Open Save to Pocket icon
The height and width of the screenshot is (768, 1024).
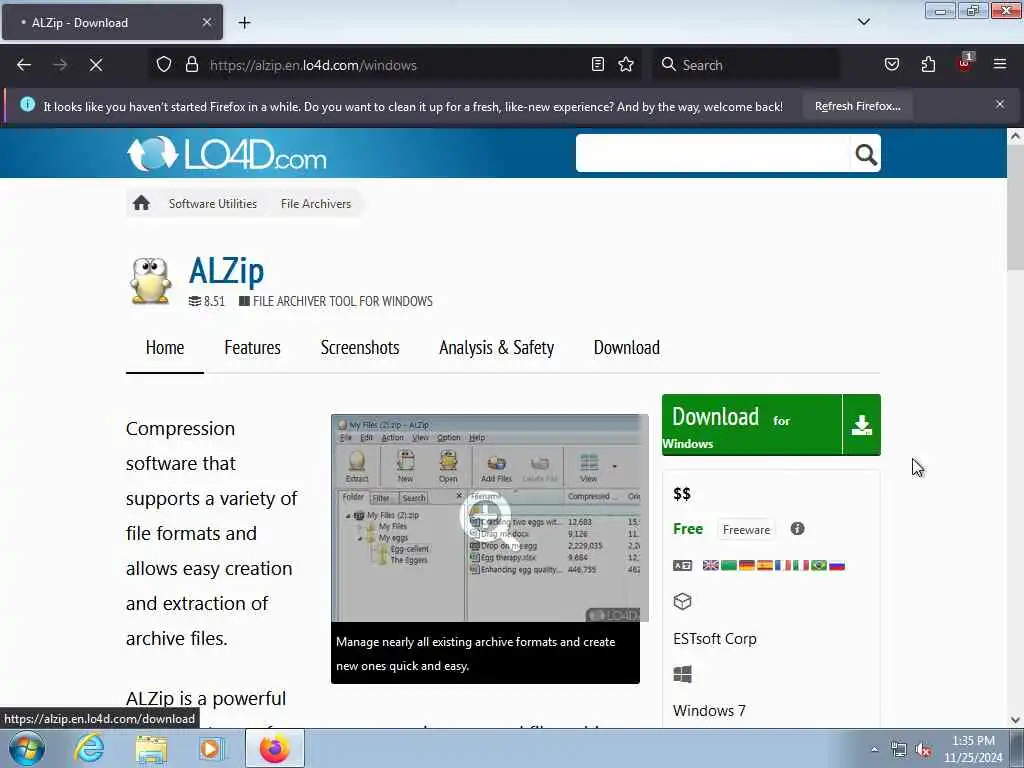891,64
